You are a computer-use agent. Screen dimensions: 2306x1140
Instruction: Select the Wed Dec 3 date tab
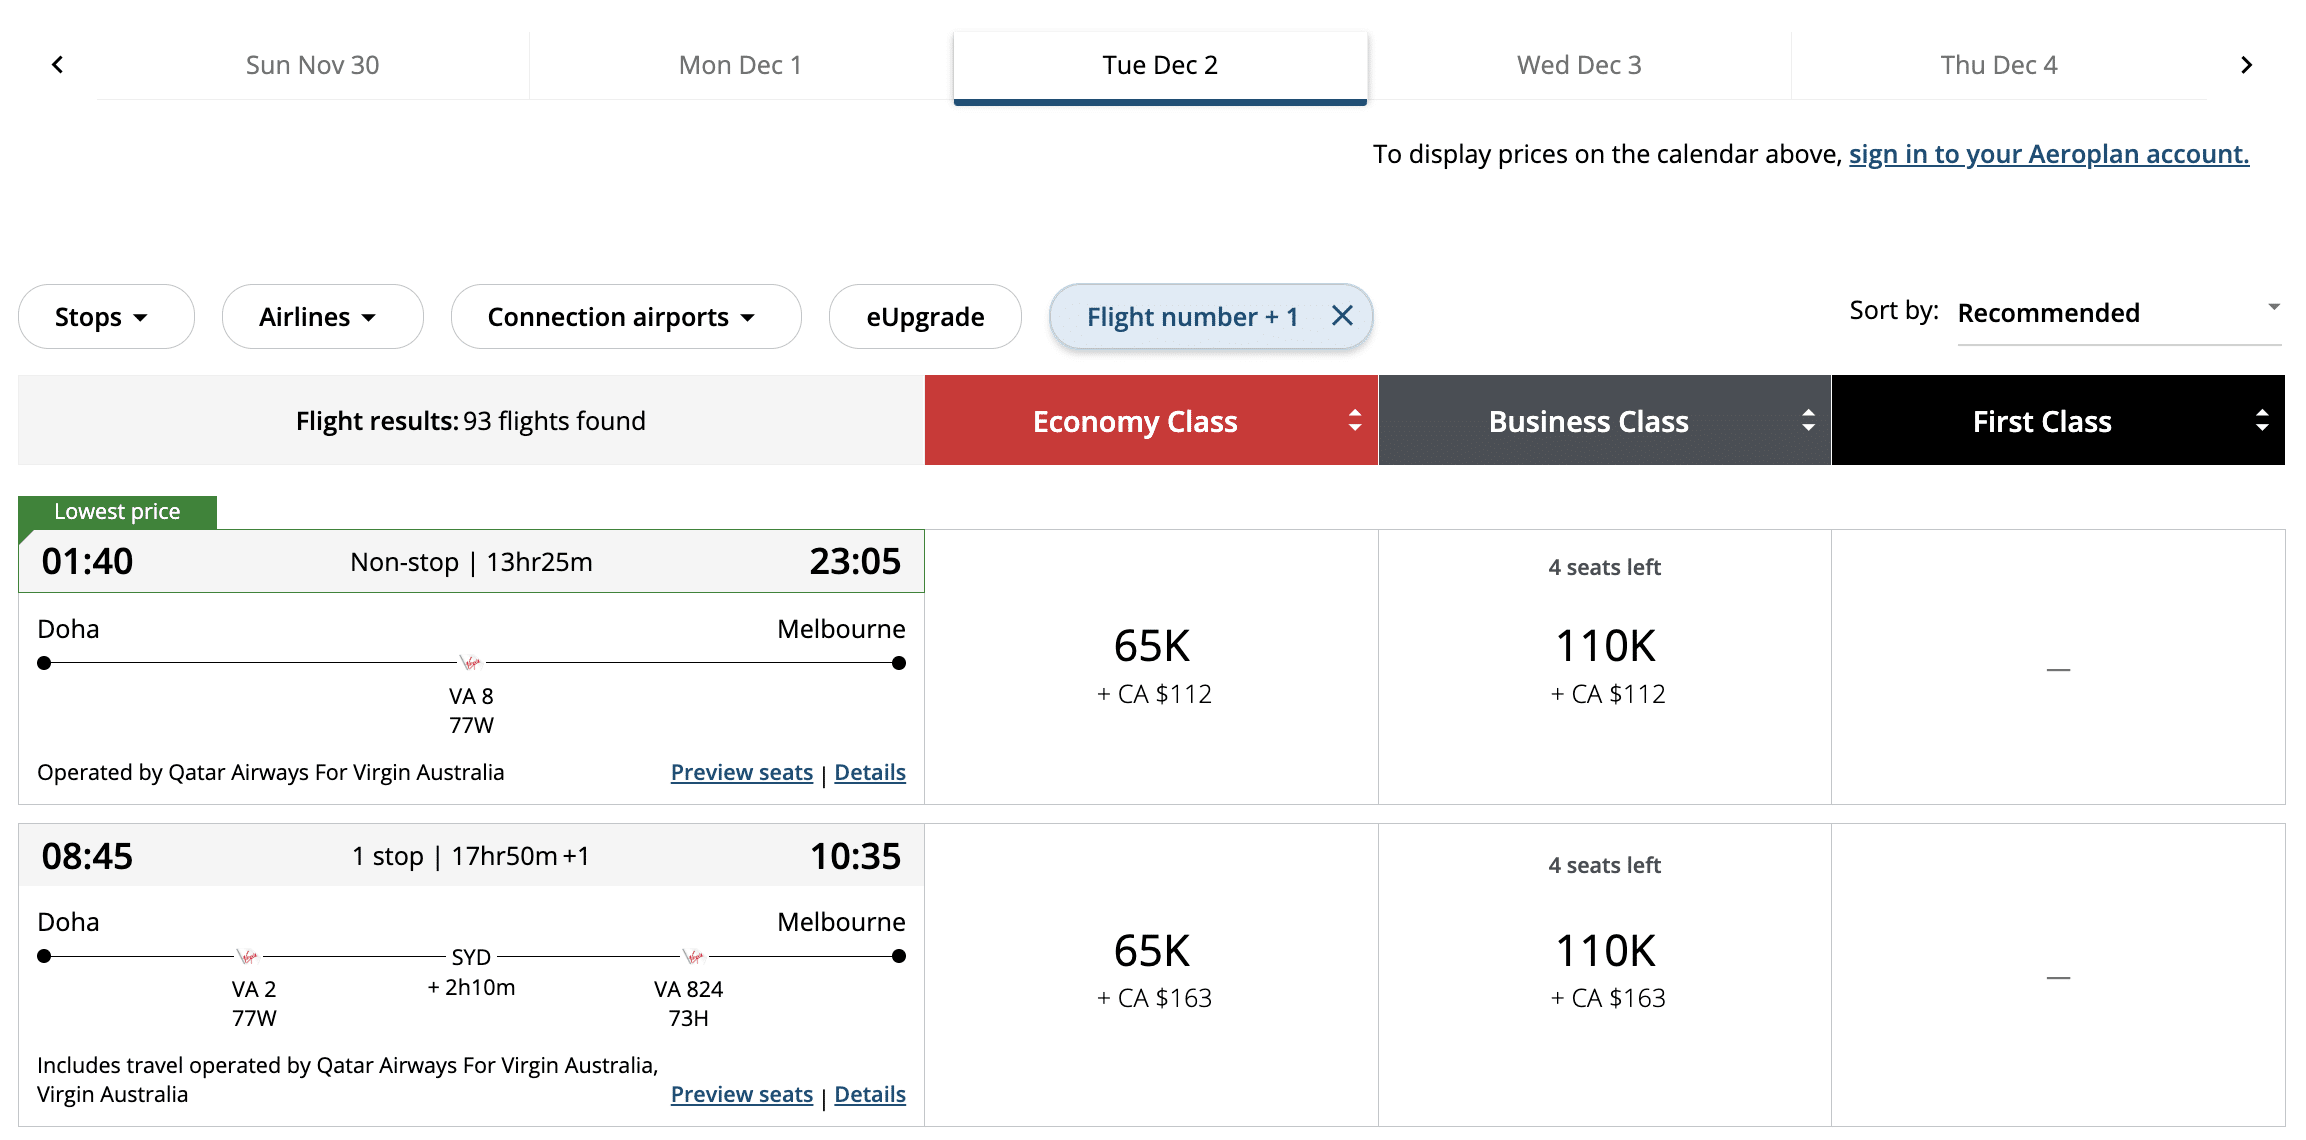(1579, 65)
